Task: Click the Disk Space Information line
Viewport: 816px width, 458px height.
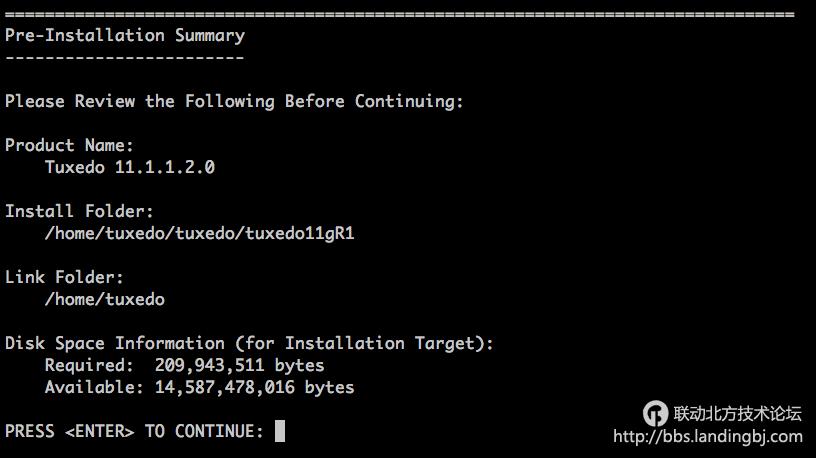Action: [x=249, y=343]
